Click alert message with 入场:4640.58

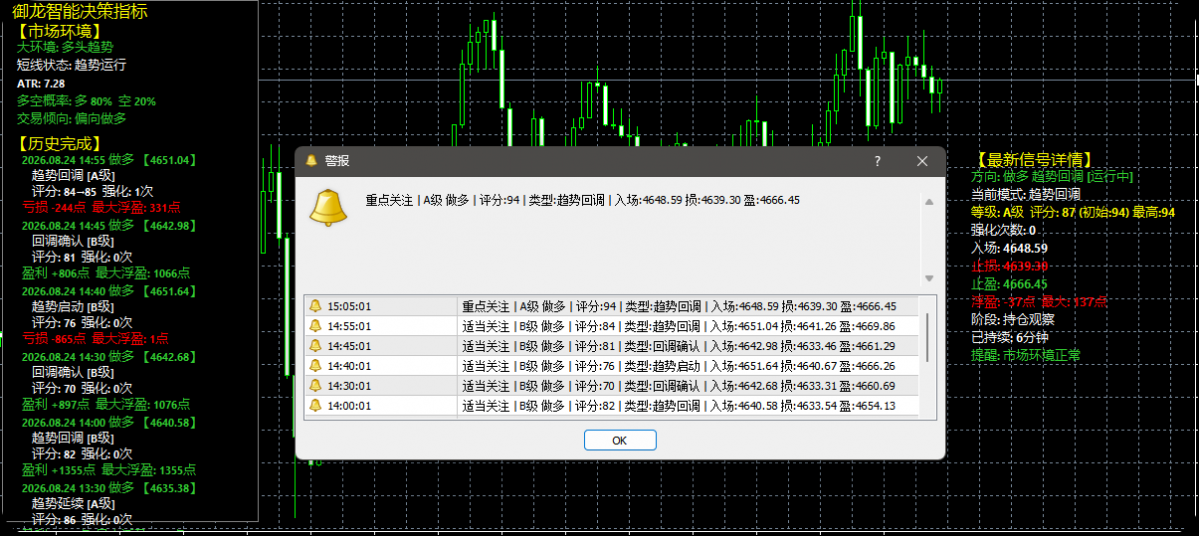click(x=678, y=405)
